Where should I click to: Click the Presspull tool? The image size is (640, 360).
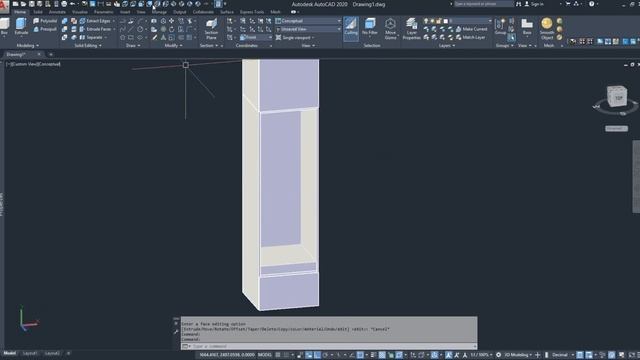[45, 29]
